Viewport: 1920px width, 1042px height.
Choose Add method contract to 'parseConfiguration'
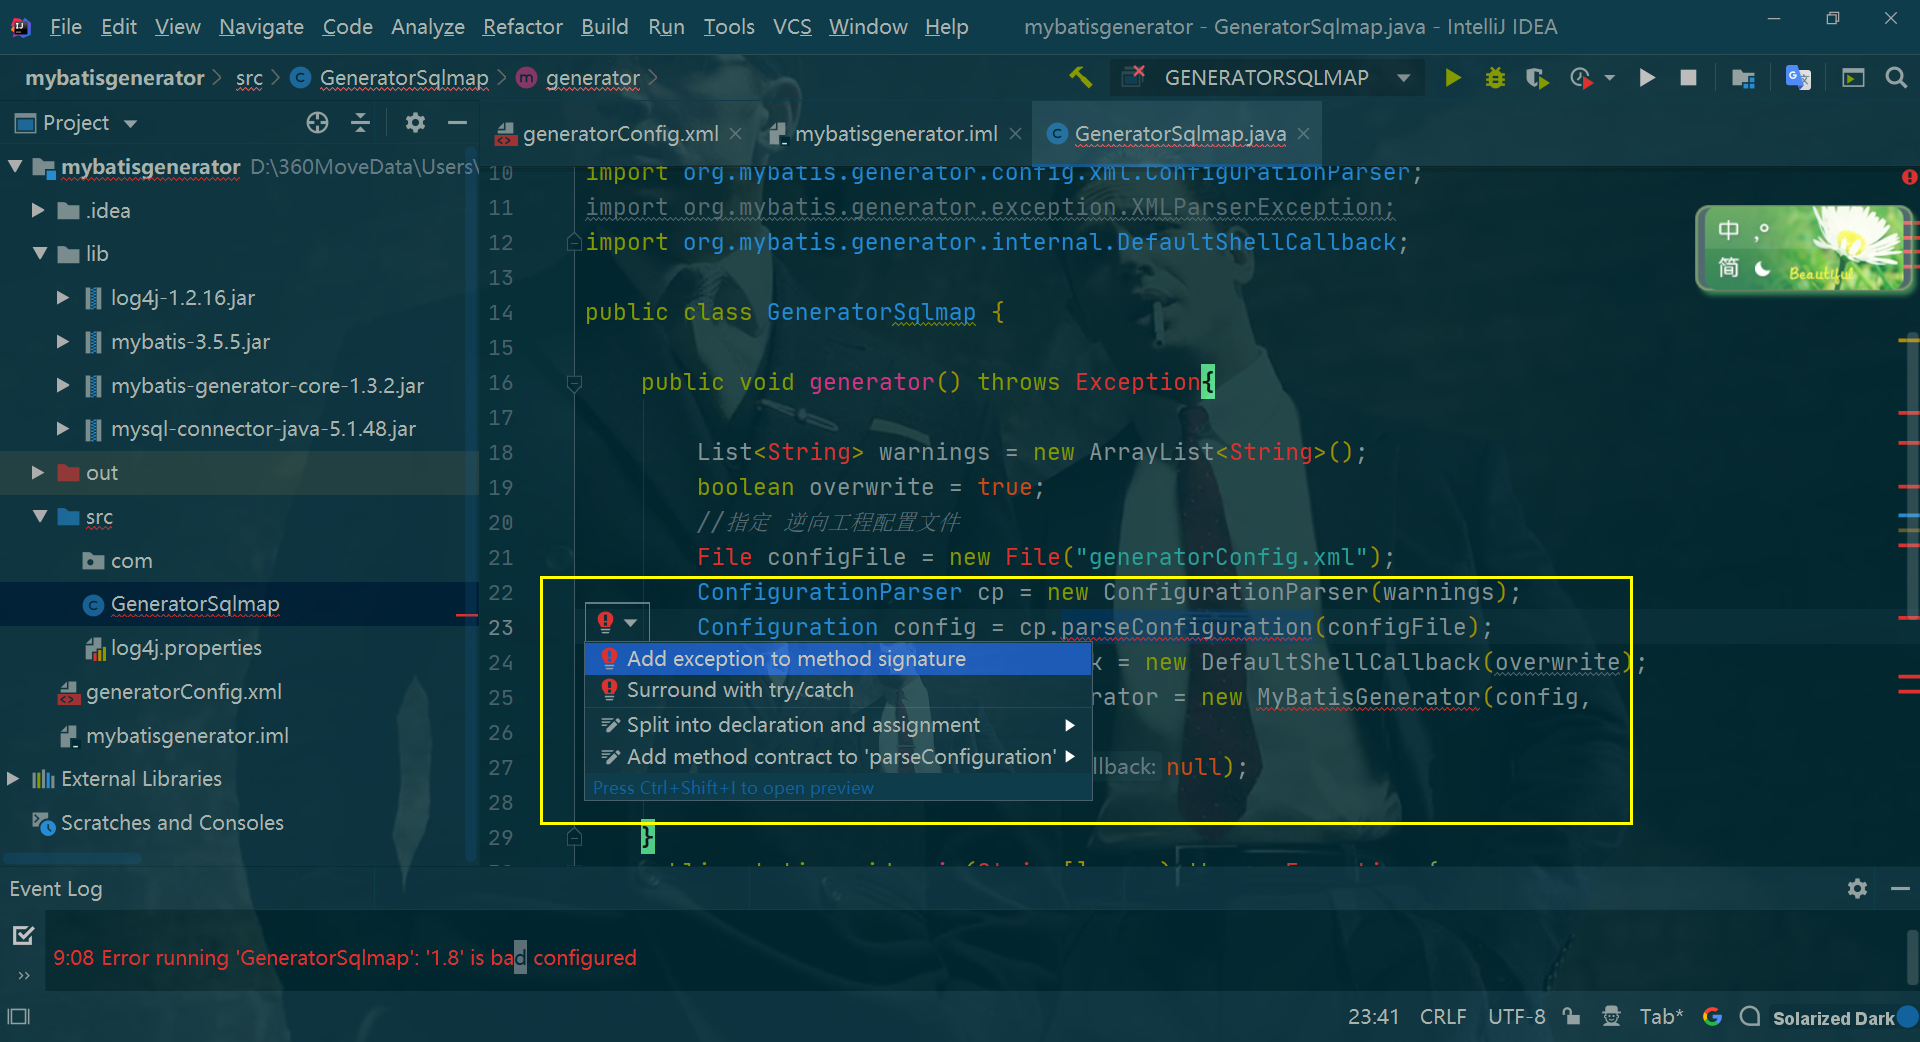838,757
